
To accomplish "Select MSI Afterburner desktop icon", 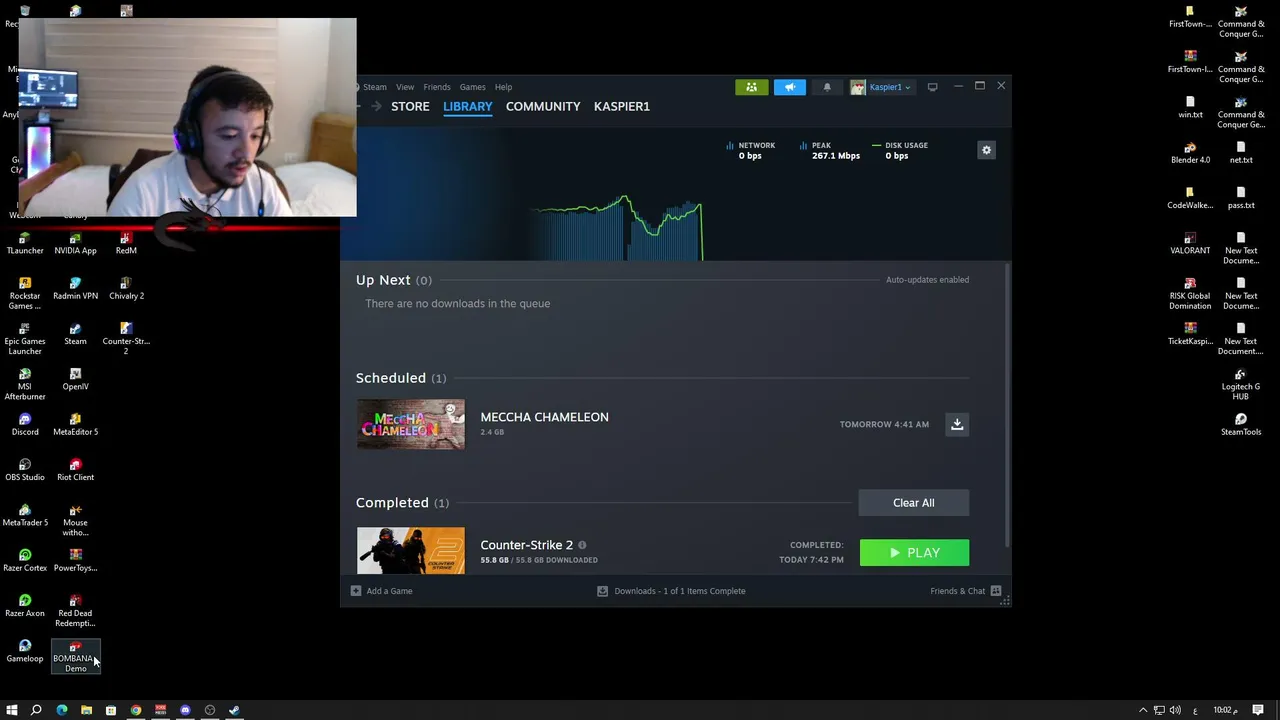I will click(x=25, y=384).
